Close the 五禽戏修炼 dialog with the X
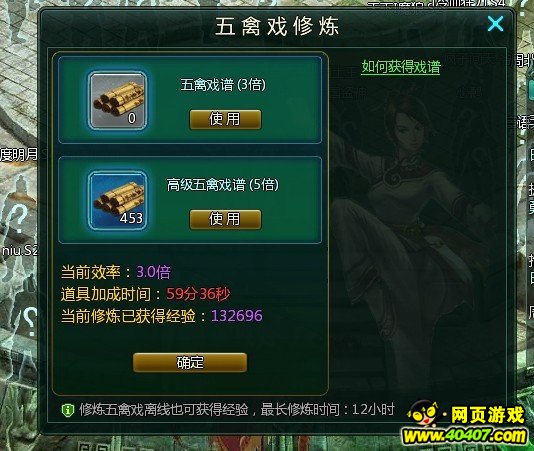Viewport: 534px width, 451px height. tap(495, 24)
